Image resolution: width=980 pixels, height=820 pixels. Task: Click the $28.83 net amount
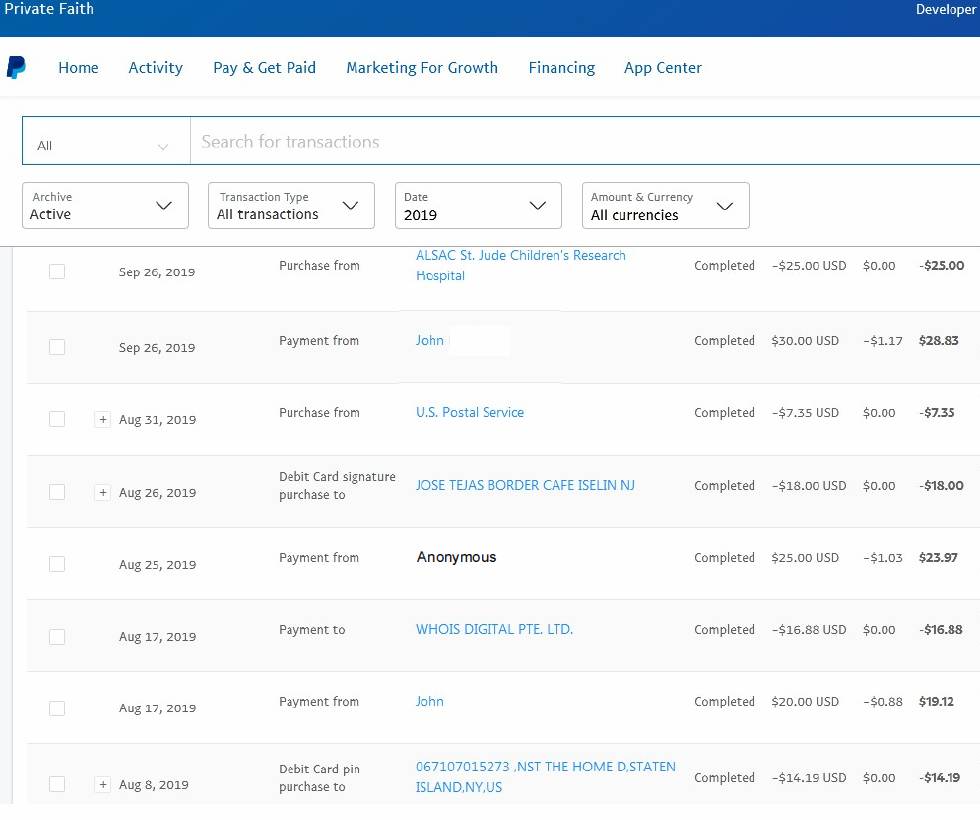[x=938, y=341]
